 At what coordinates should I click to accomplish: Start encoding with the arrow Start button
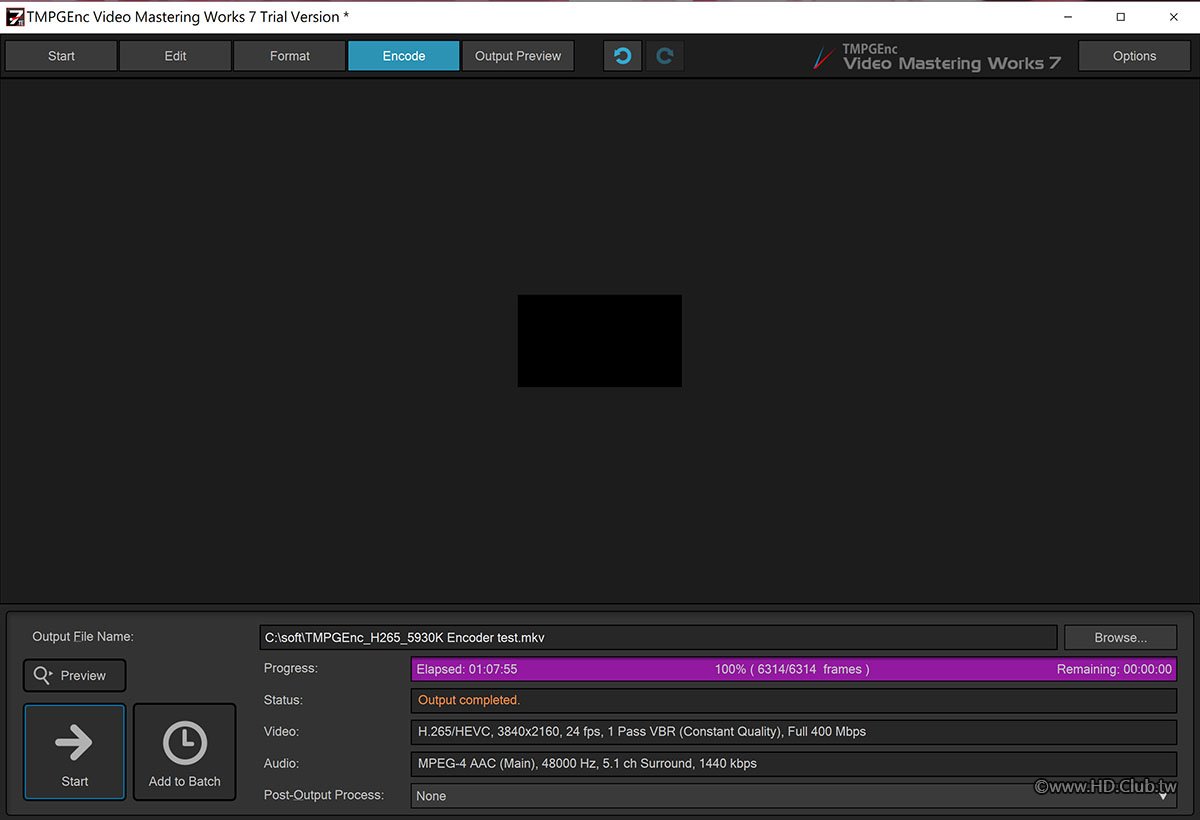[x=75, y=752]
